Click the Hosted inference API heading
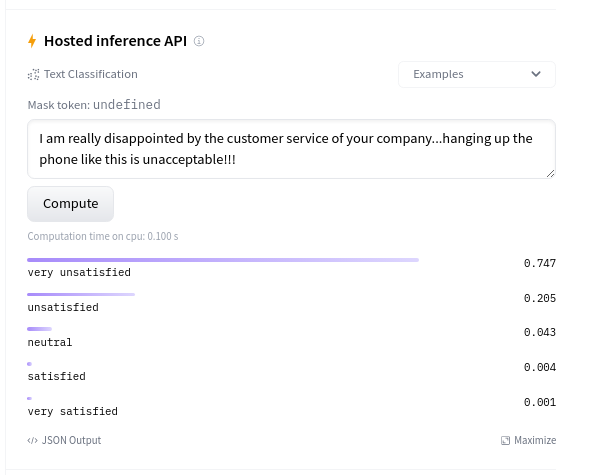 (115, 41)
